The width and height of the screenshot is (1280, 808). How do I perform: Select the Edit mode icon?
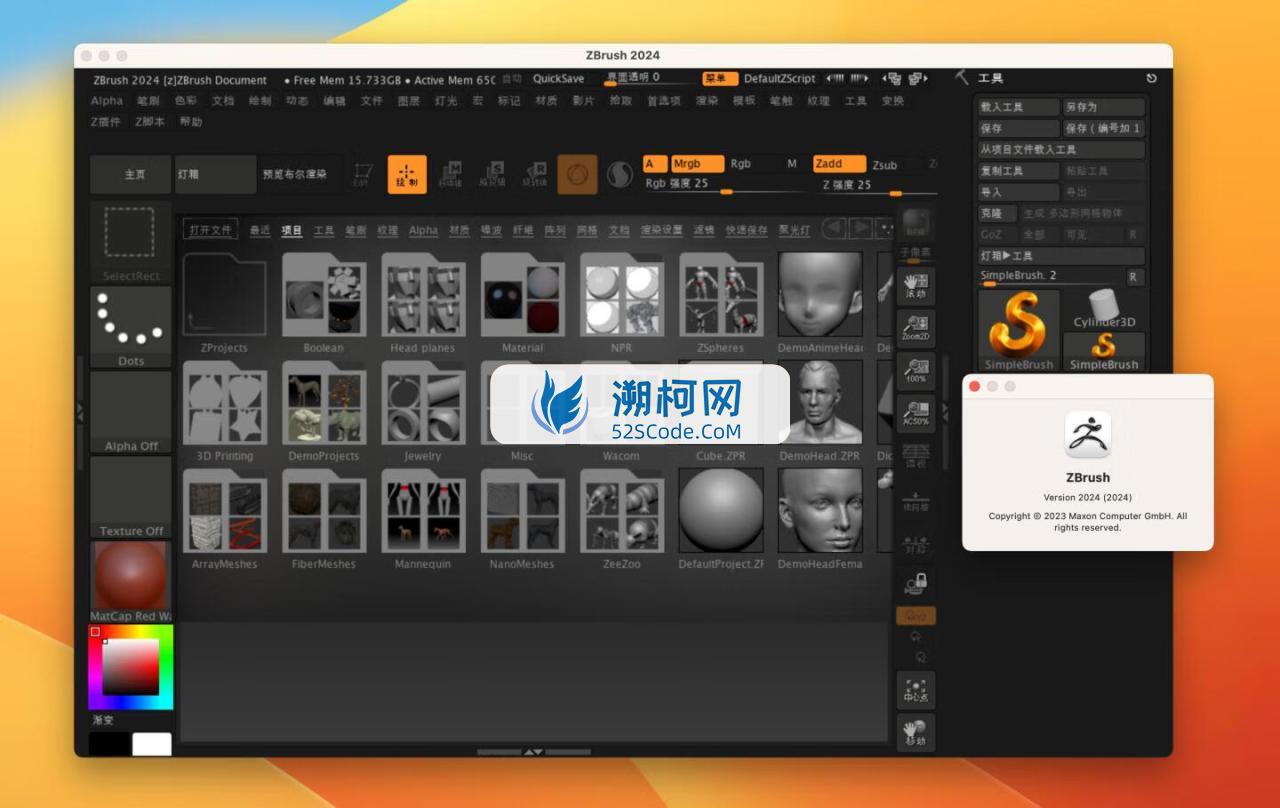(364, 174)
